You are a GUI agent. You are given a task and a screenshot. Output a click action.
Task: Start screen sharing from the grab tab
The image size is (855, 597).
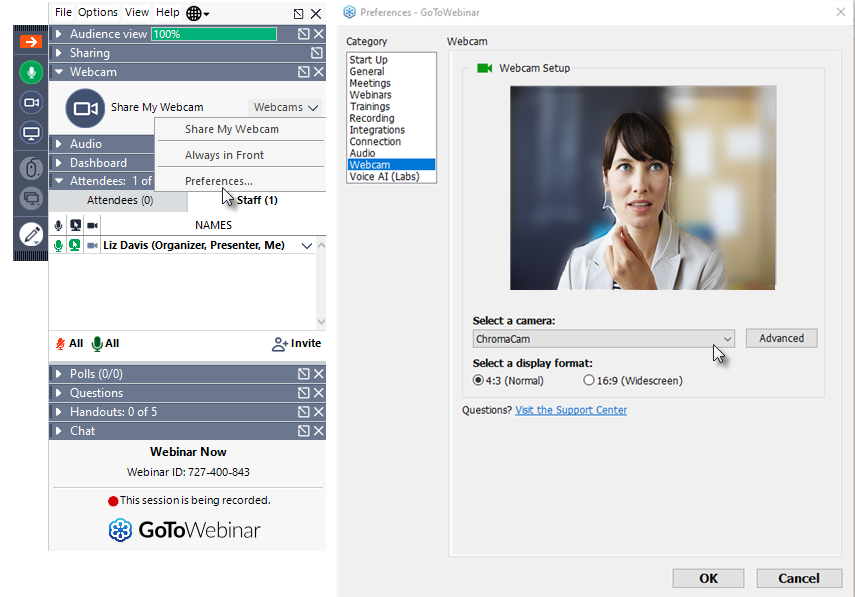point(30,132)
